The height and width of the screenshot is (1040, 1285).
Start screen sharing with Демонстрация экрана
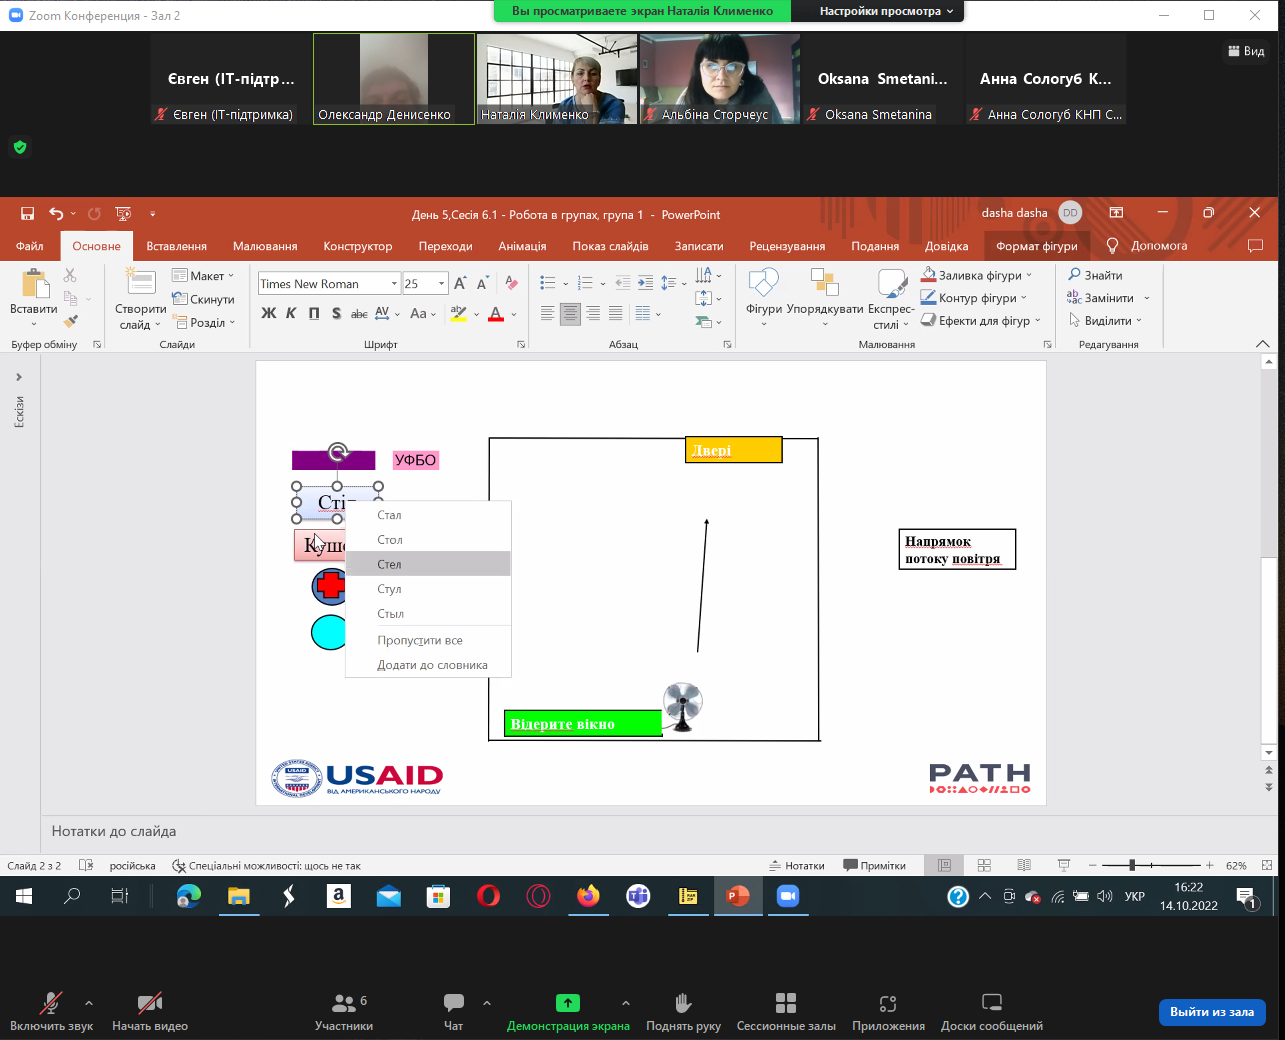567,1010
